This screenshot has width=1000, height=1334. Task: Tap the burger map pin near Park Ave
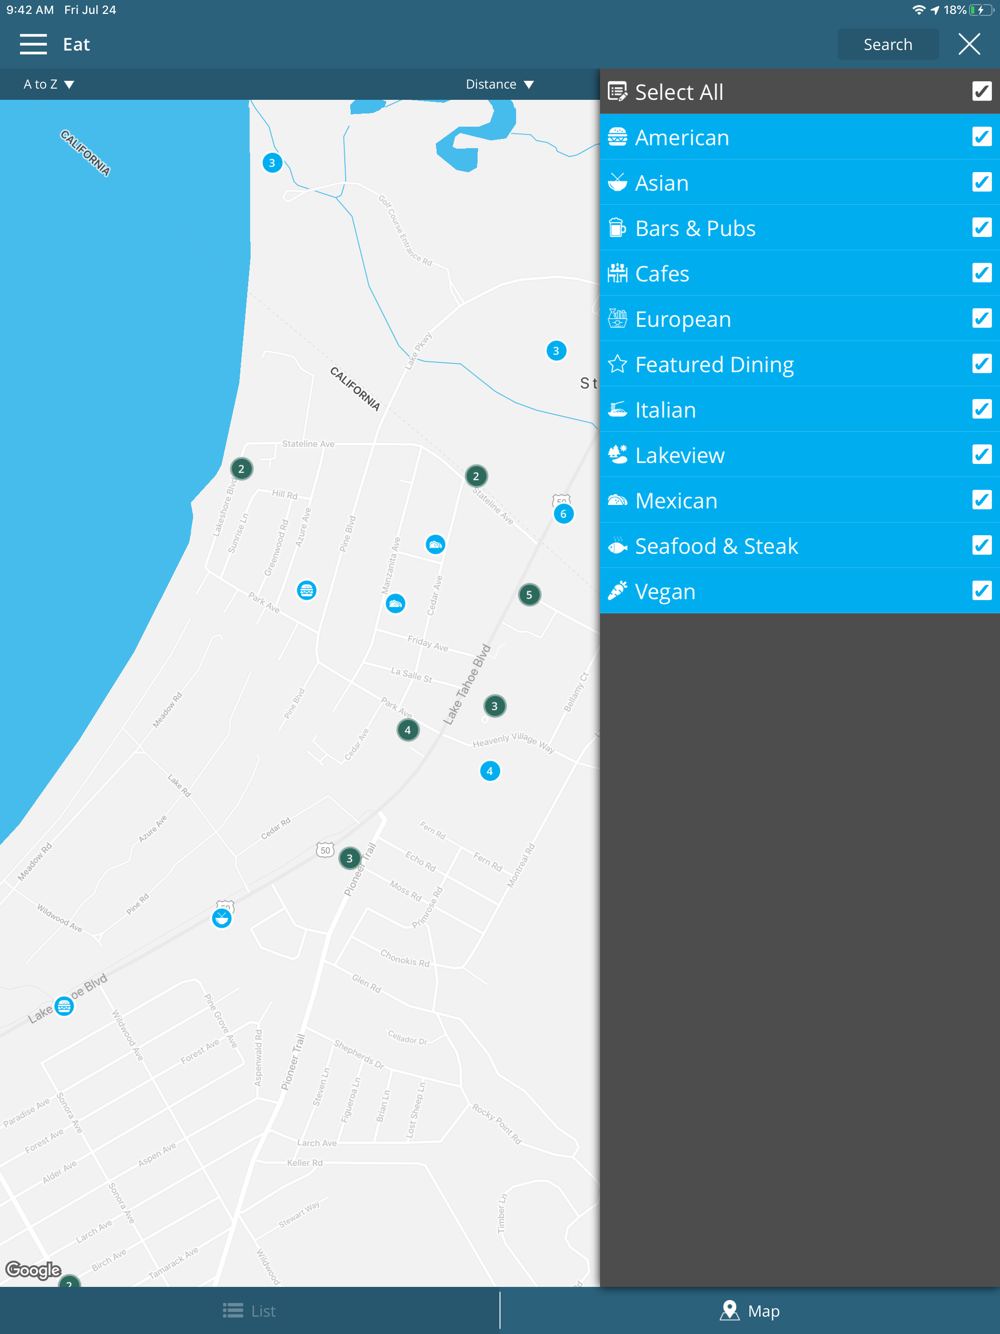pos(307,590)
